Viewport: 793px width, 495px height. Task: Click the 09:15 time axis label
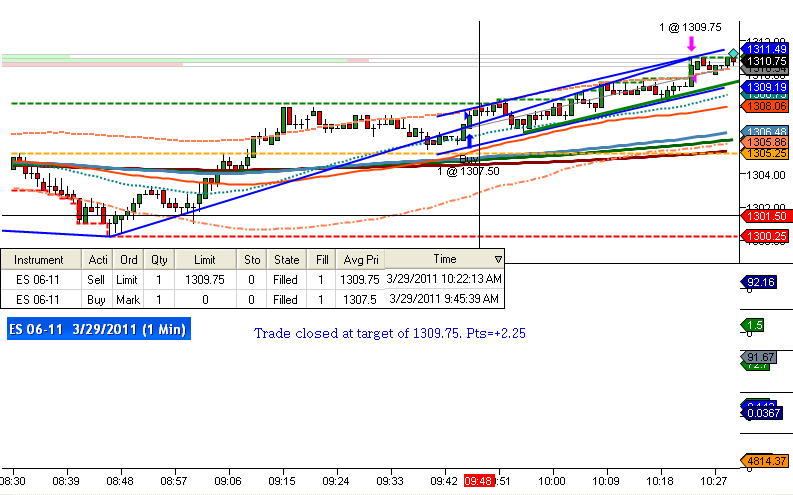click(x=282, y=481)
